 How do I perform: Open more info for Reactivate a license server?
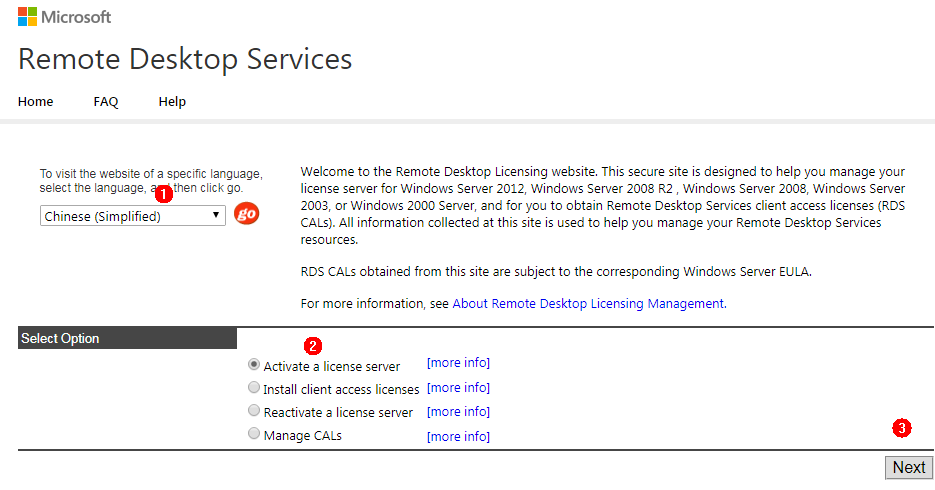pos(458,411)
